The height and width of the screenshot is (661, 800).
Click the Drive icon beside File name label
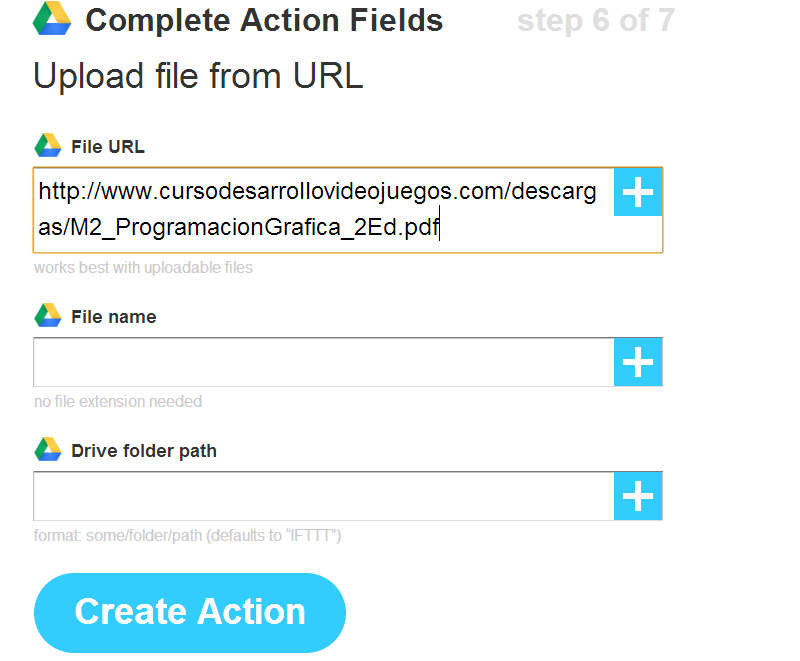click(48, 316)
